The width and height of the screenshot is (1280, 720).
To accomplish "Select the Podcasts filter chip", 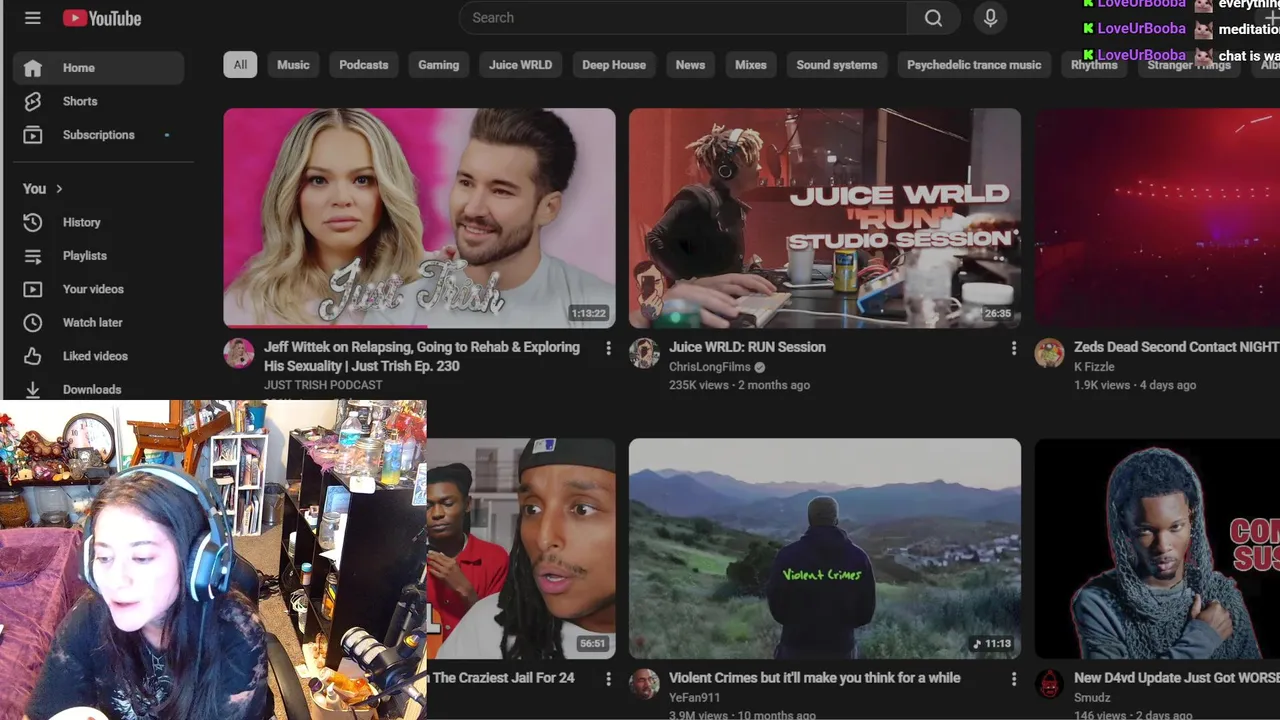I will coord(363,65).
